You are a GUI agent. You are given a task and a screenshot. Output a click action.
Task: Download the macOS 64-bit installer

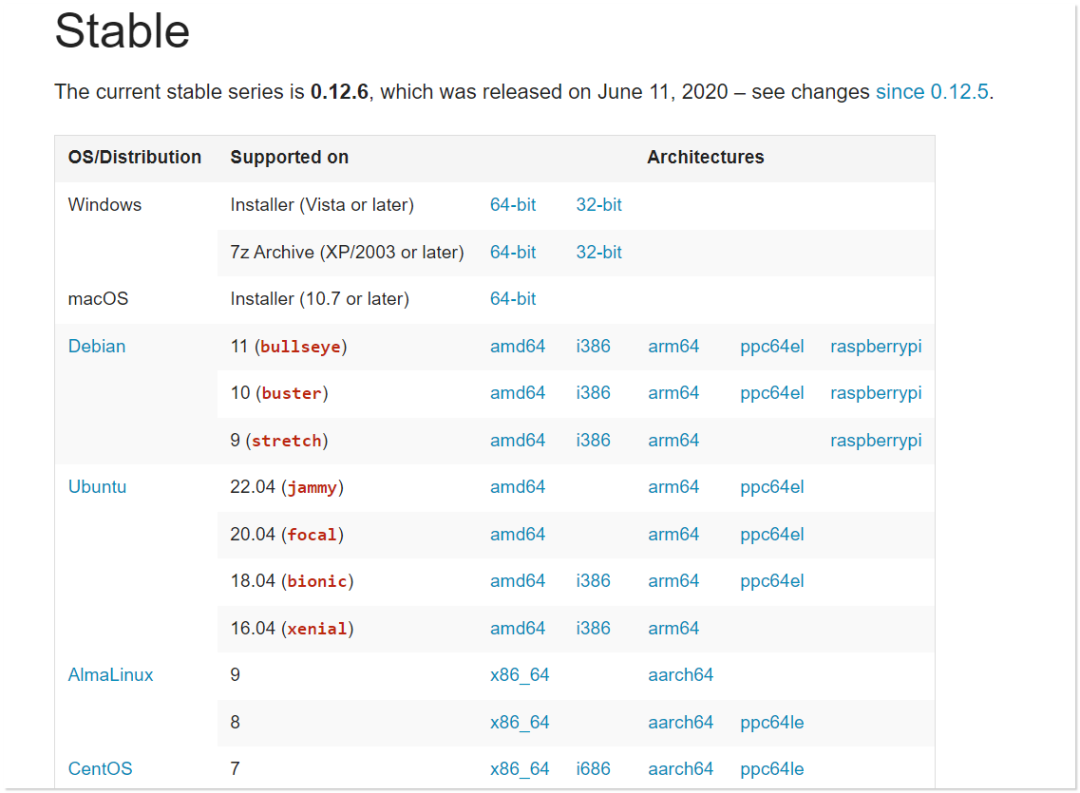pyautogui.click(x=513, y=299)
